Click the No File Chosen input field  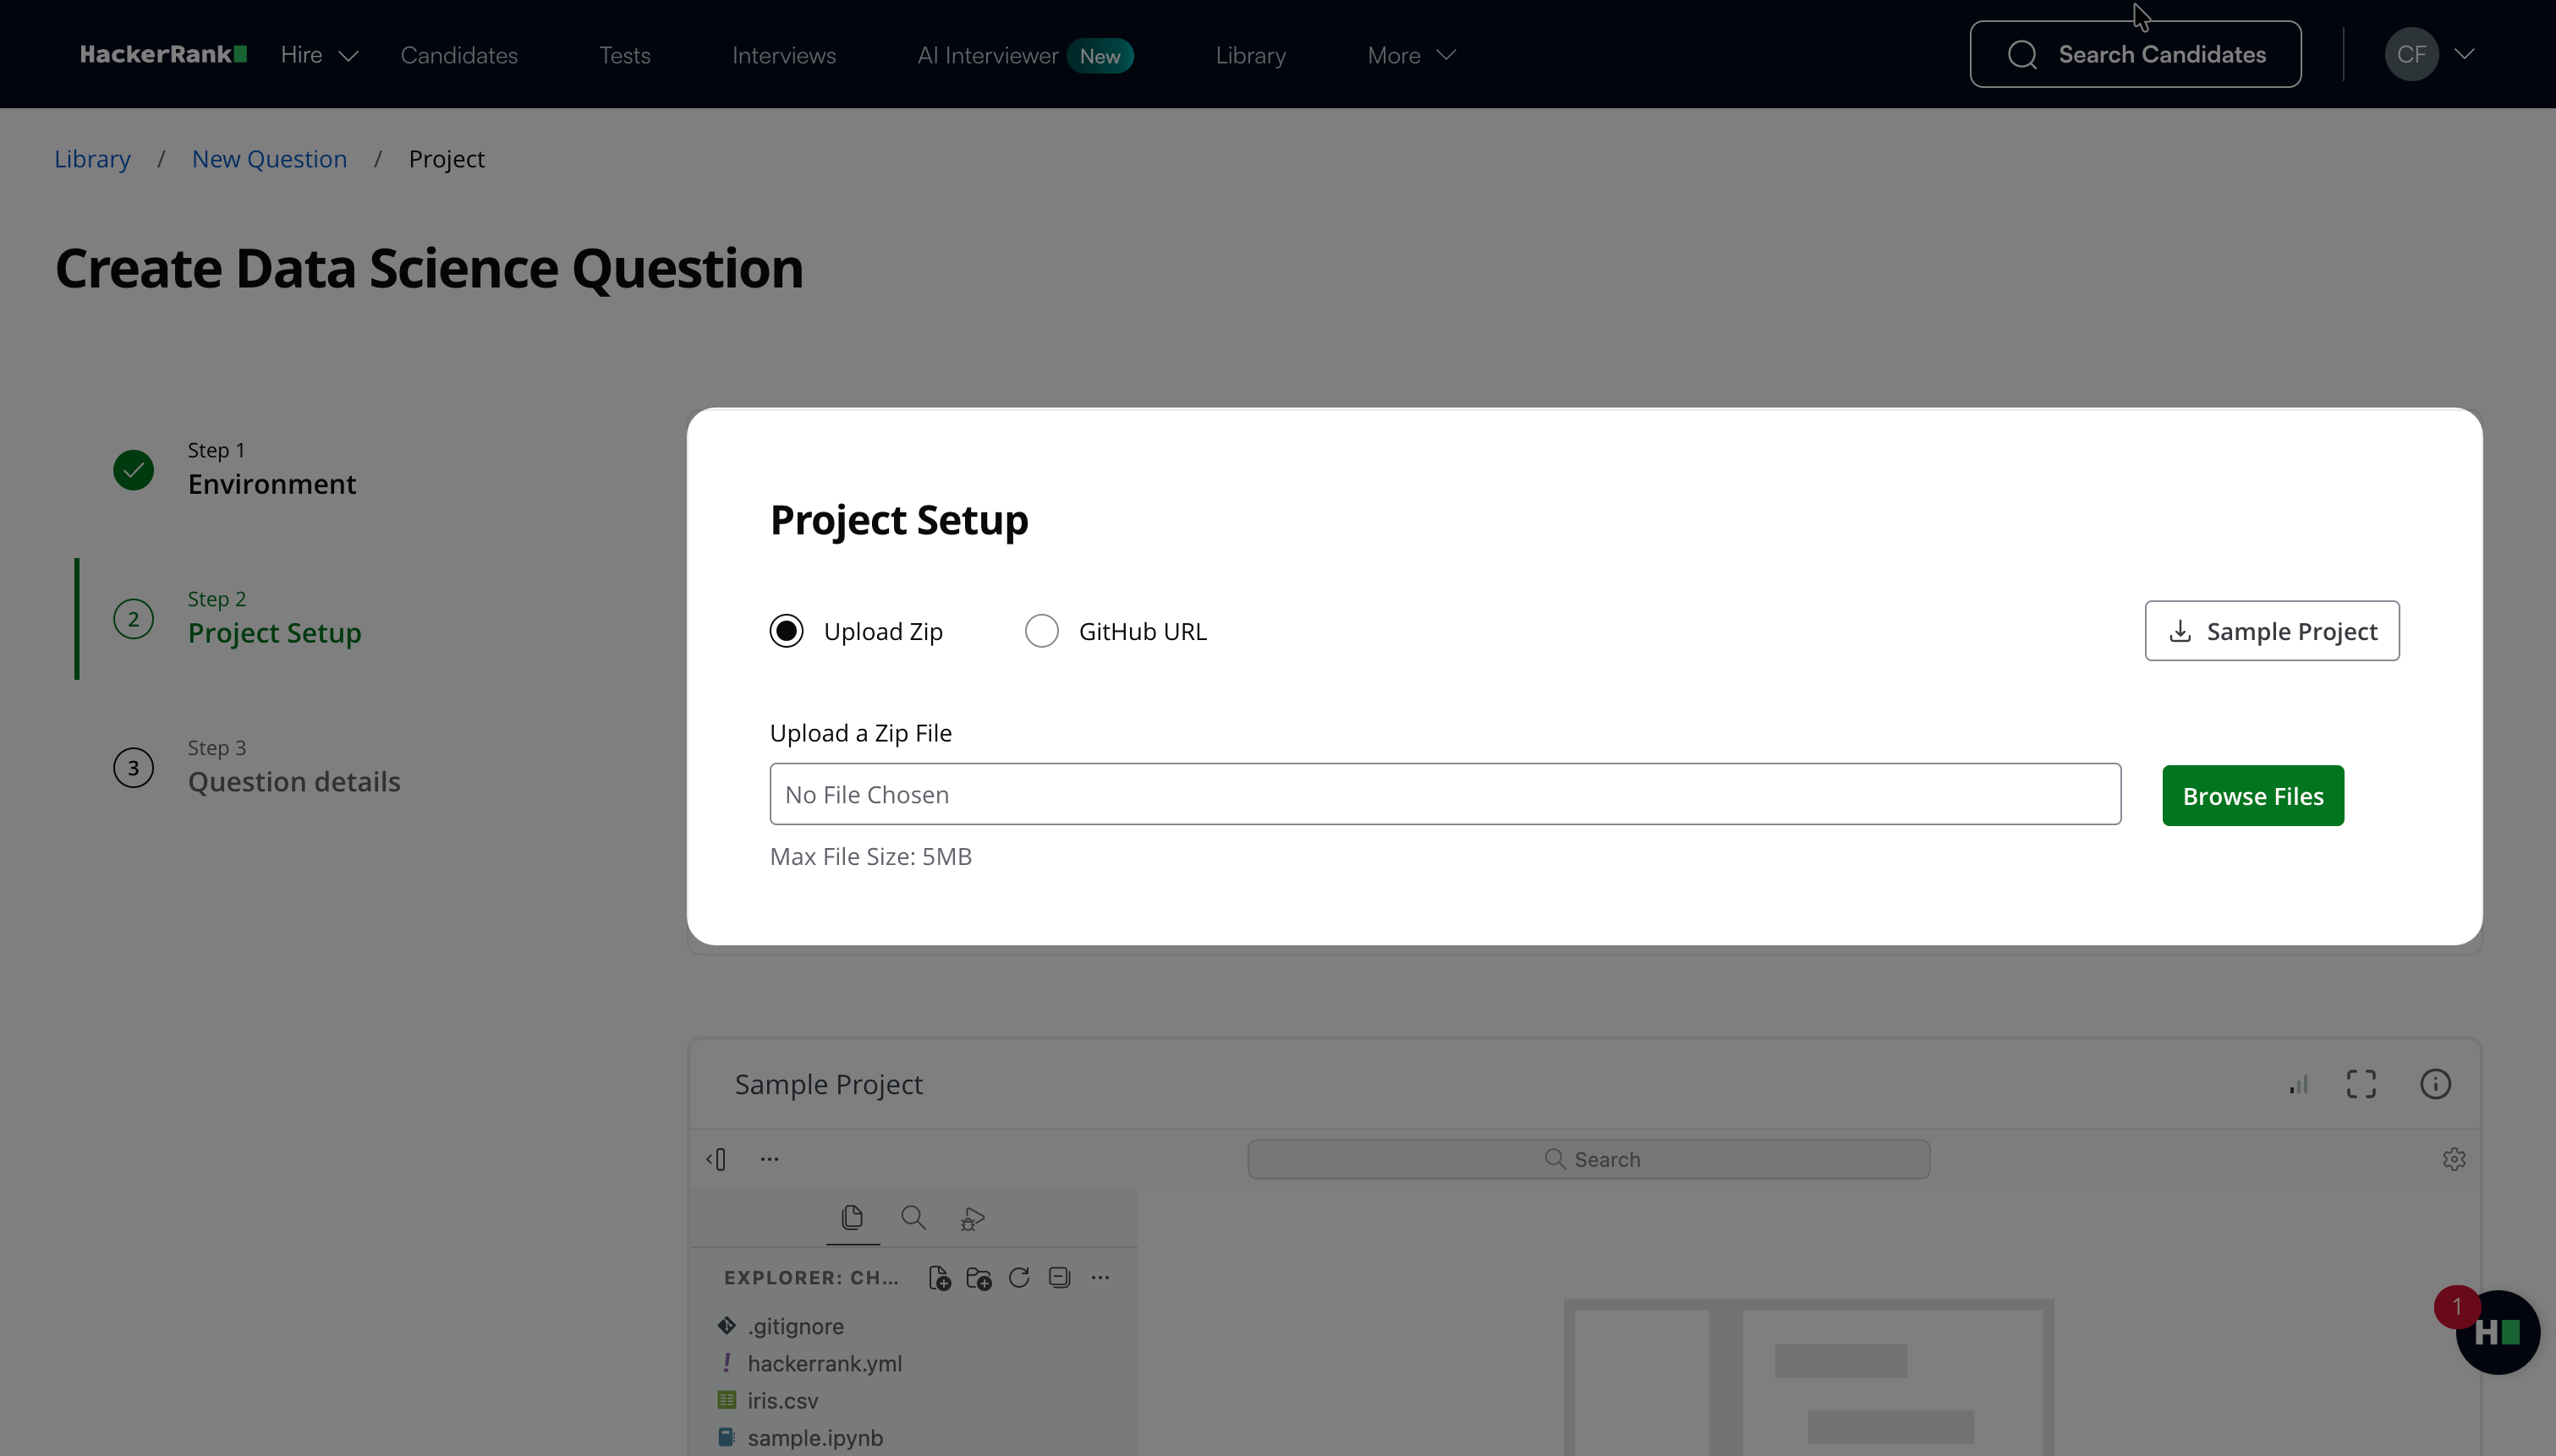tap(1444, 794)
